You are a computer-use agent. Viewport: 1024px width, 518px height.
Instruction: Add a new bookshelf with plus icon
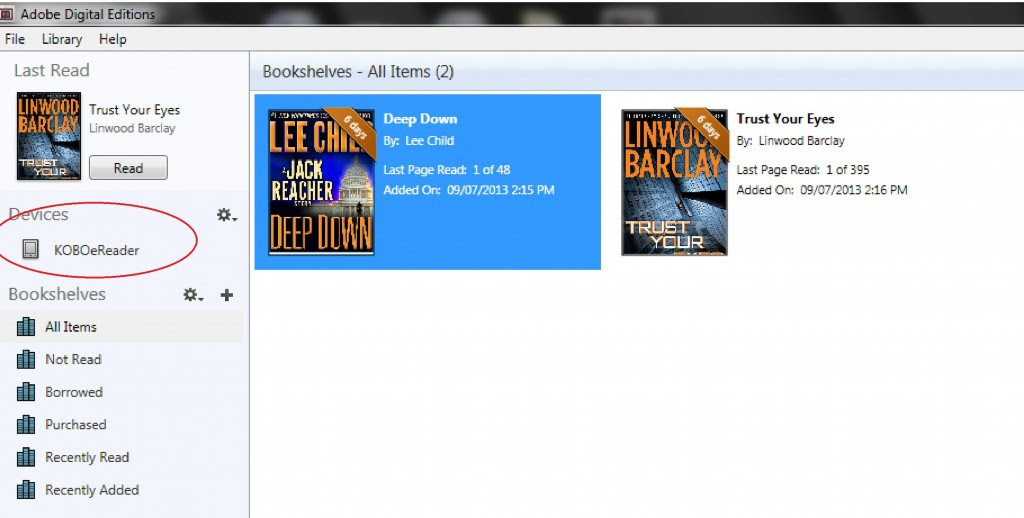tap(227, 295)
